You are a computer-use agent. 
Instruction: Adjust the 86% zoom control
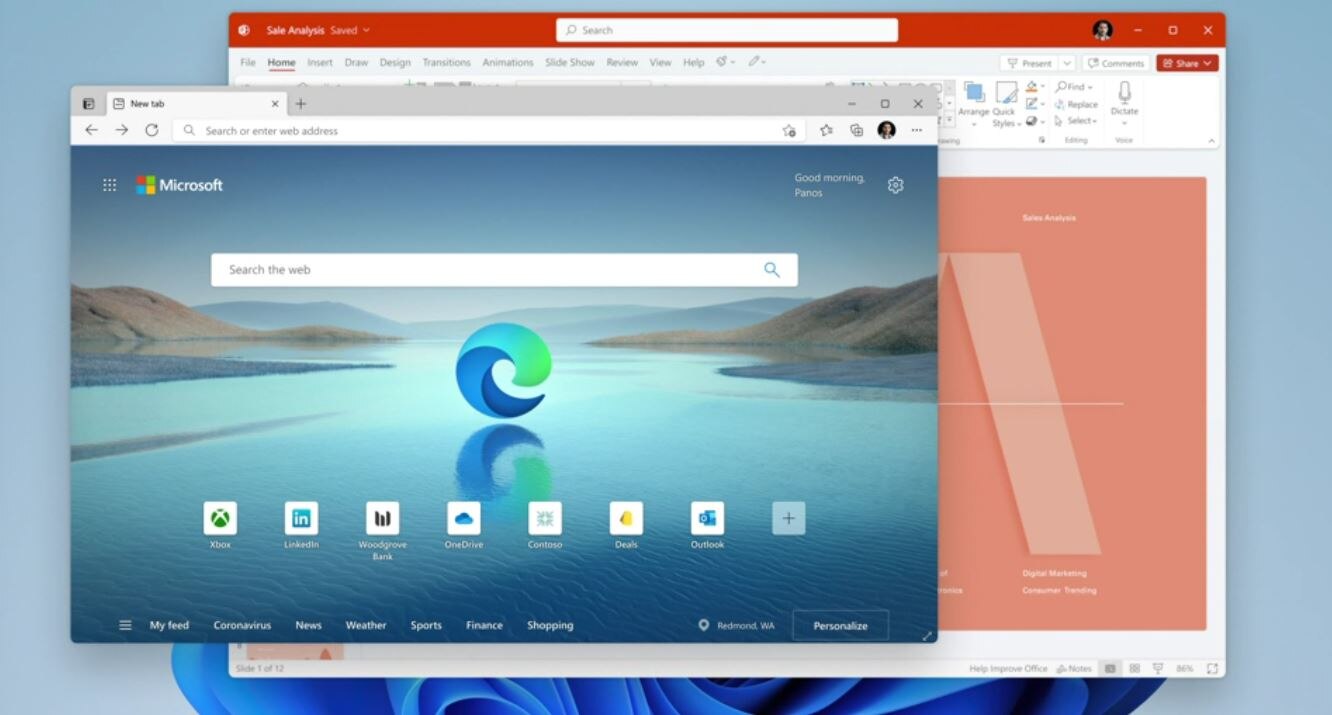(x=1183, y=668)
